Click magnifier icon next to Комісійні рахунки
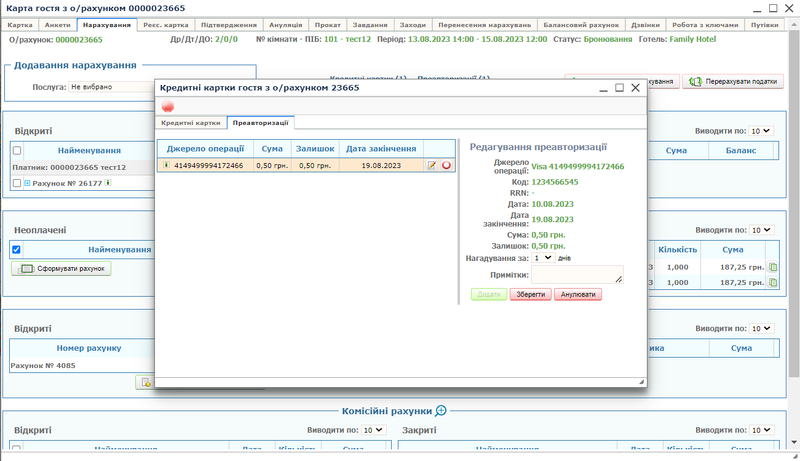 441,410
